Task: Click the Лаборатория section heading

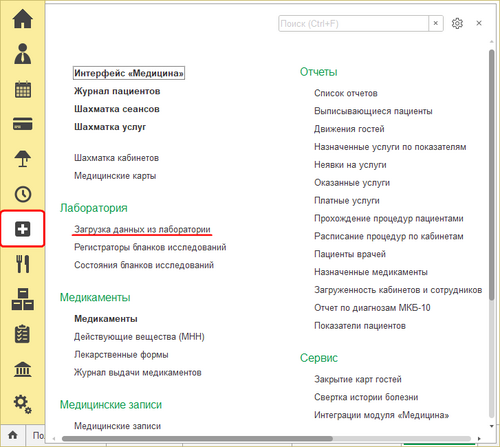Action: point(94,208)
